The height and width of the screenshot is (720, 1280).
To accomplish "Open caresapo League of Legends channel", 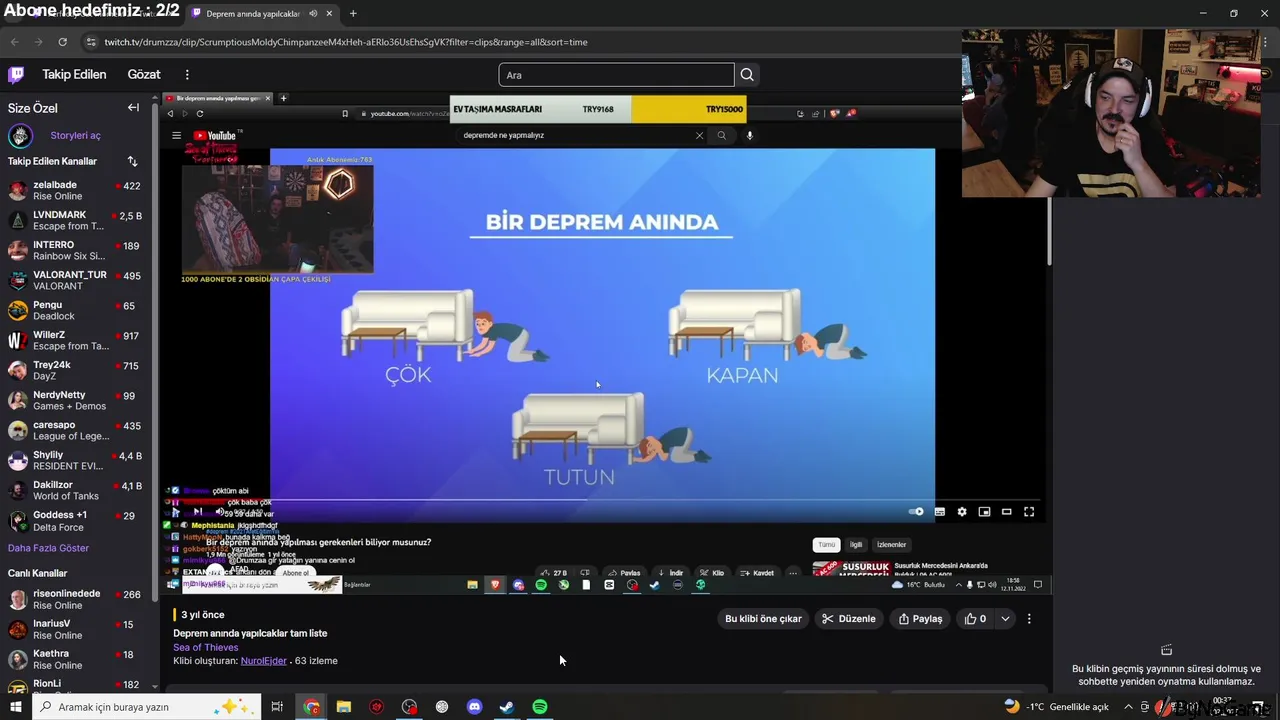I will [x=76, y=431].
